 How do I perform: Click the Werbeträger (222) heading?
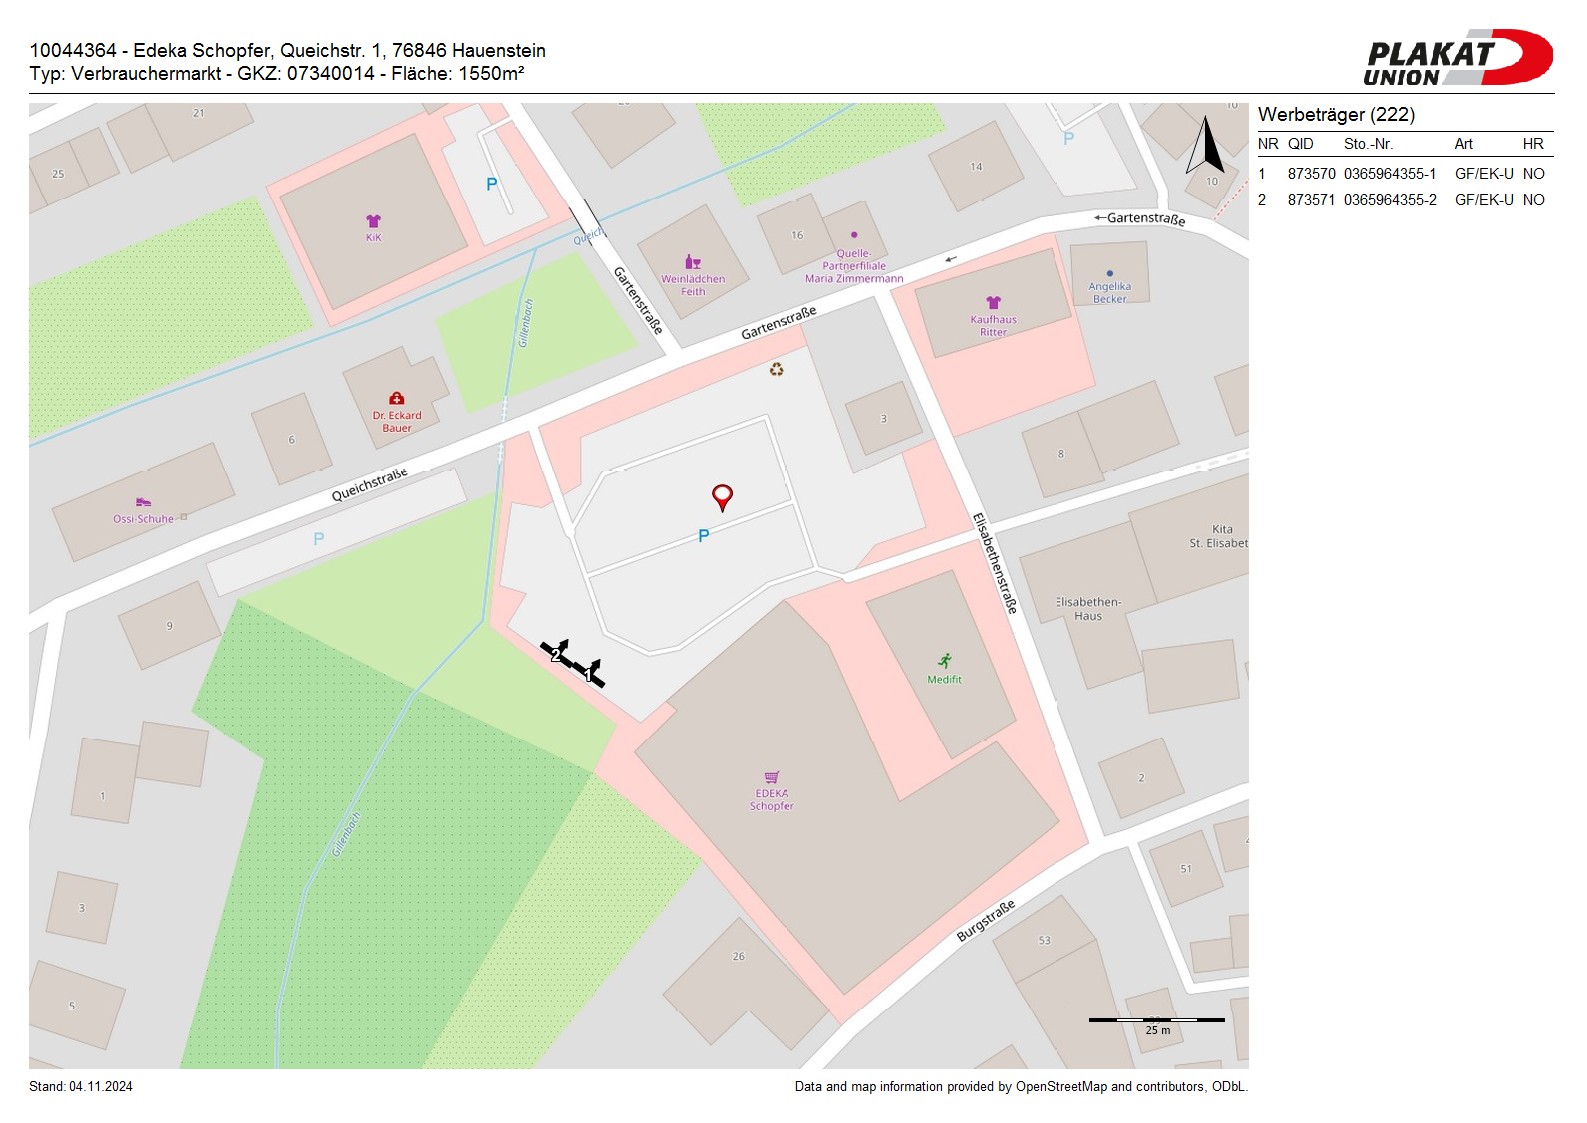(1336, 115)
